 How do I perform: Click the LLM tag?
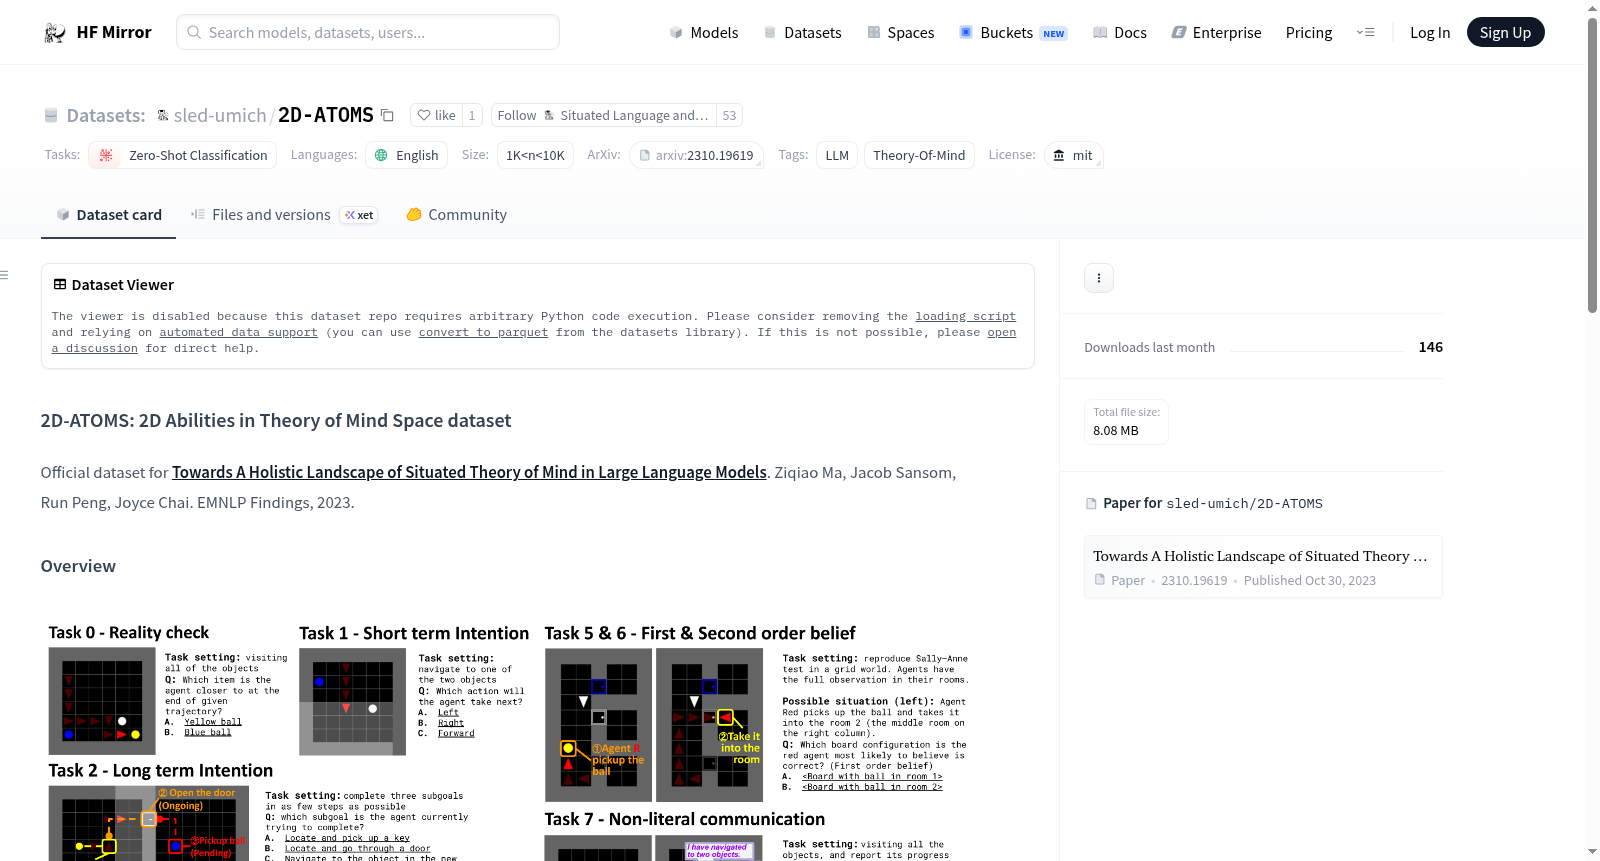[837, 155]
